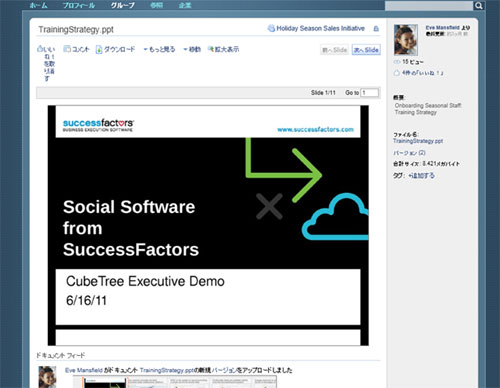Open Holiday Season Sales Initiative group link
500x388 pixels.
[320, 28]
